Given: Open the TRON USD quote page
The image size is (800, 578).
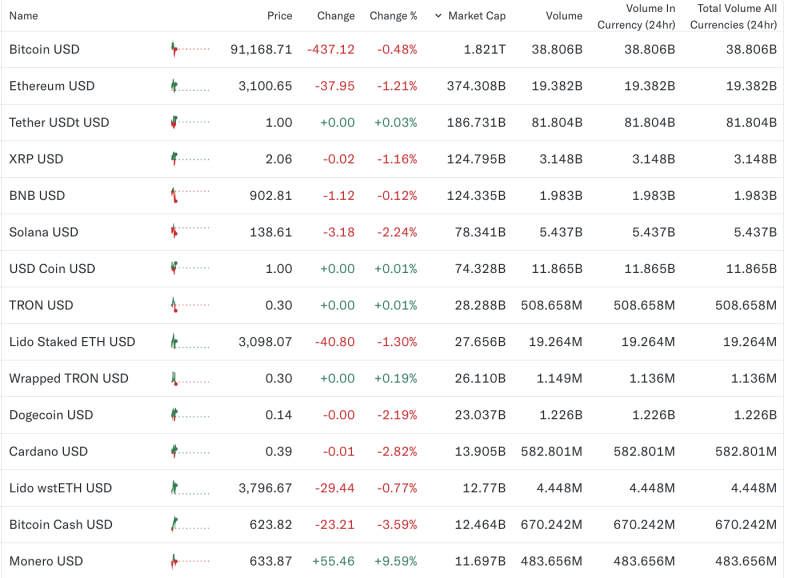Looking at the screenshot, I should click(x=40, y=305).
